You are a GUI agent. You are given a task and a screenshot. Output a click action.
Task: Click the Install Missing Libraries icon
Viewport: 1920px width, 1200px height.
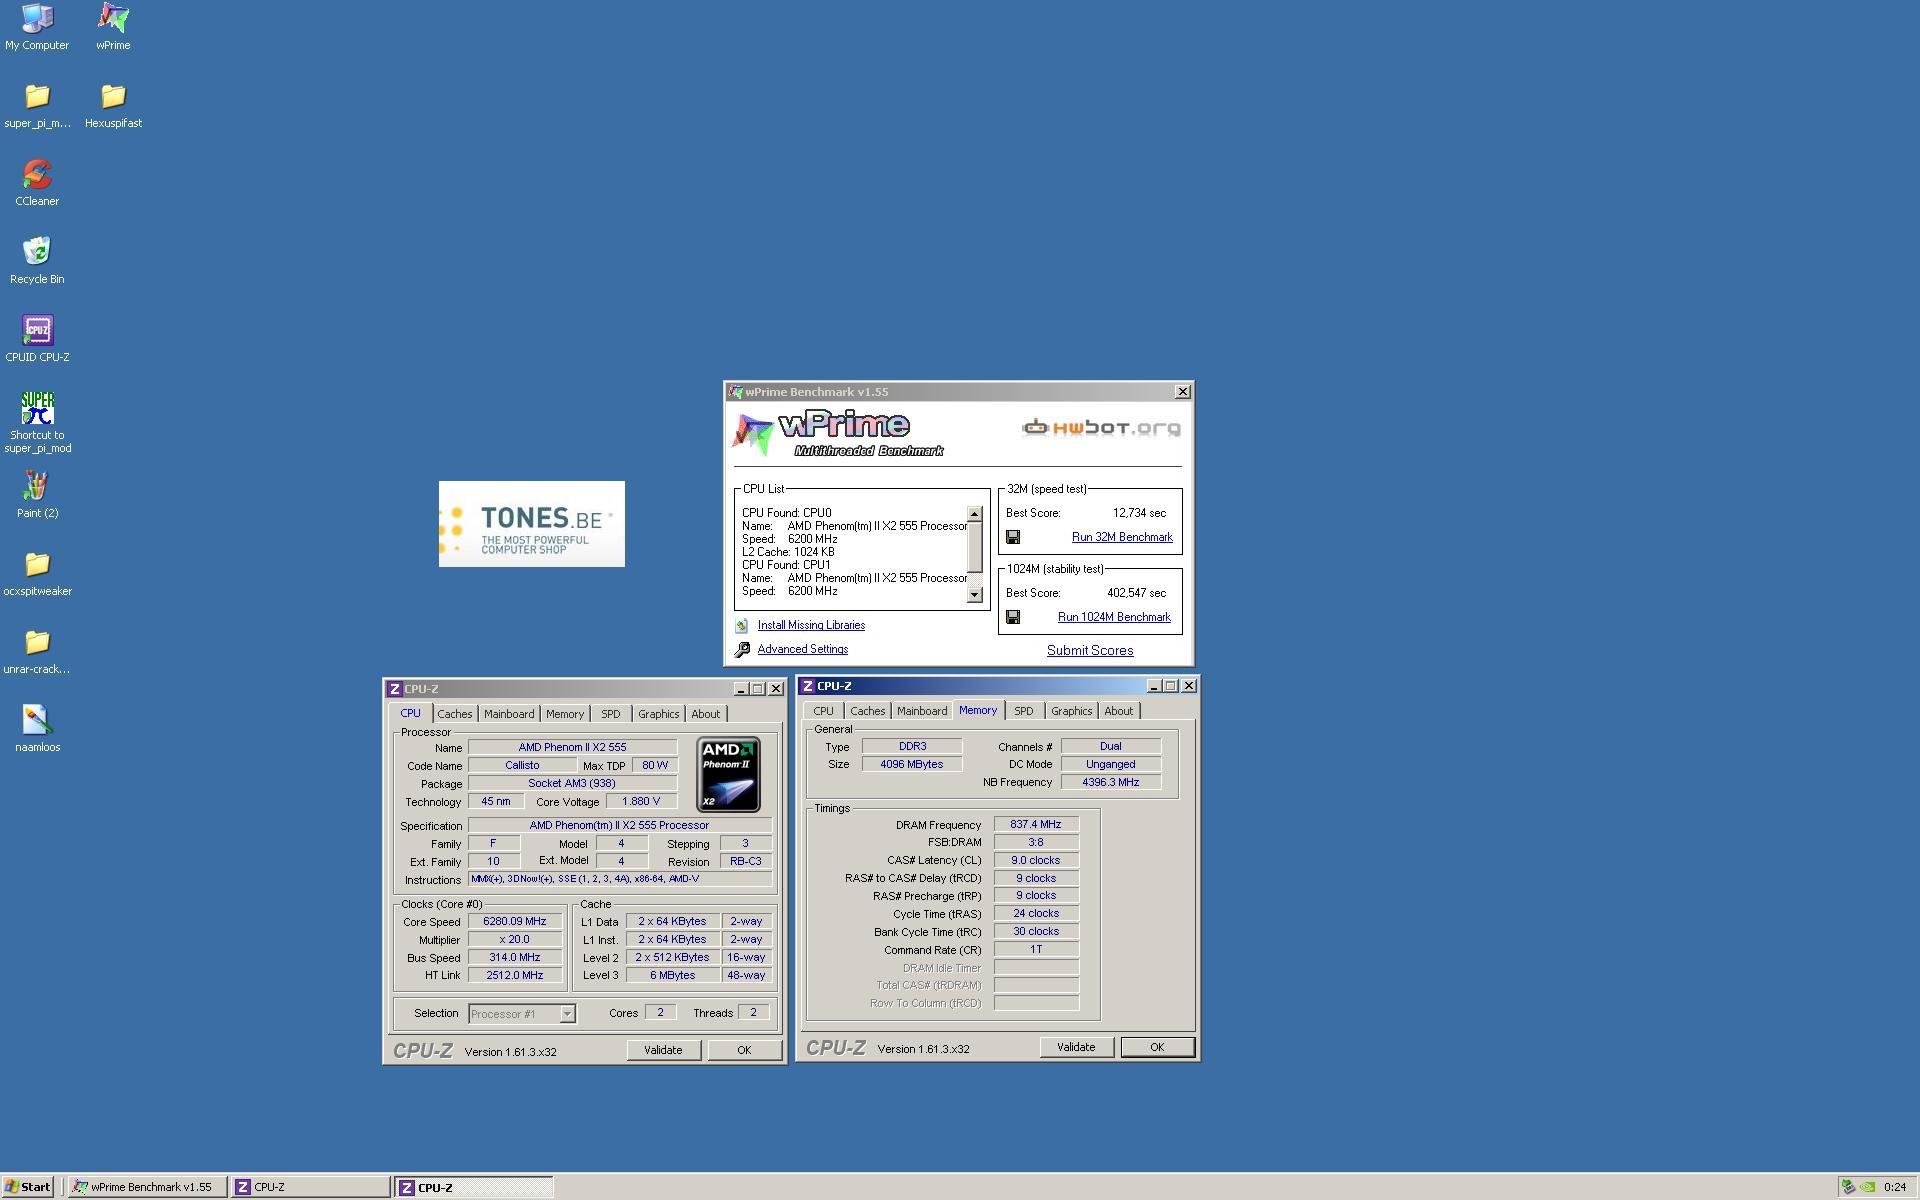click(741, 625)
